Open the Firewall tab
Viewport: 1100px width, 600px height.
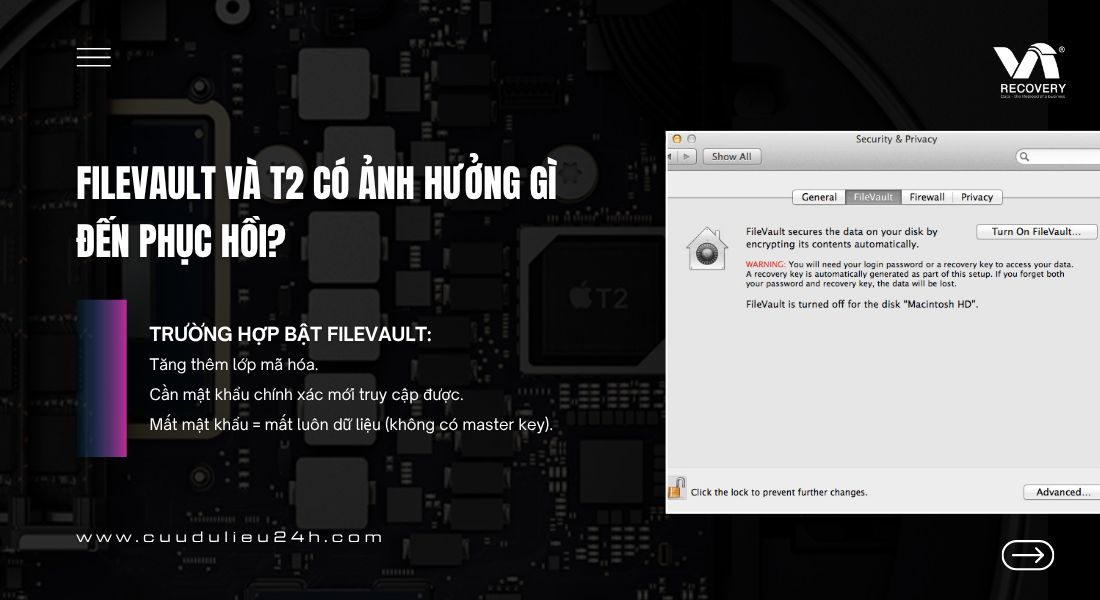[x=927, y=197]
